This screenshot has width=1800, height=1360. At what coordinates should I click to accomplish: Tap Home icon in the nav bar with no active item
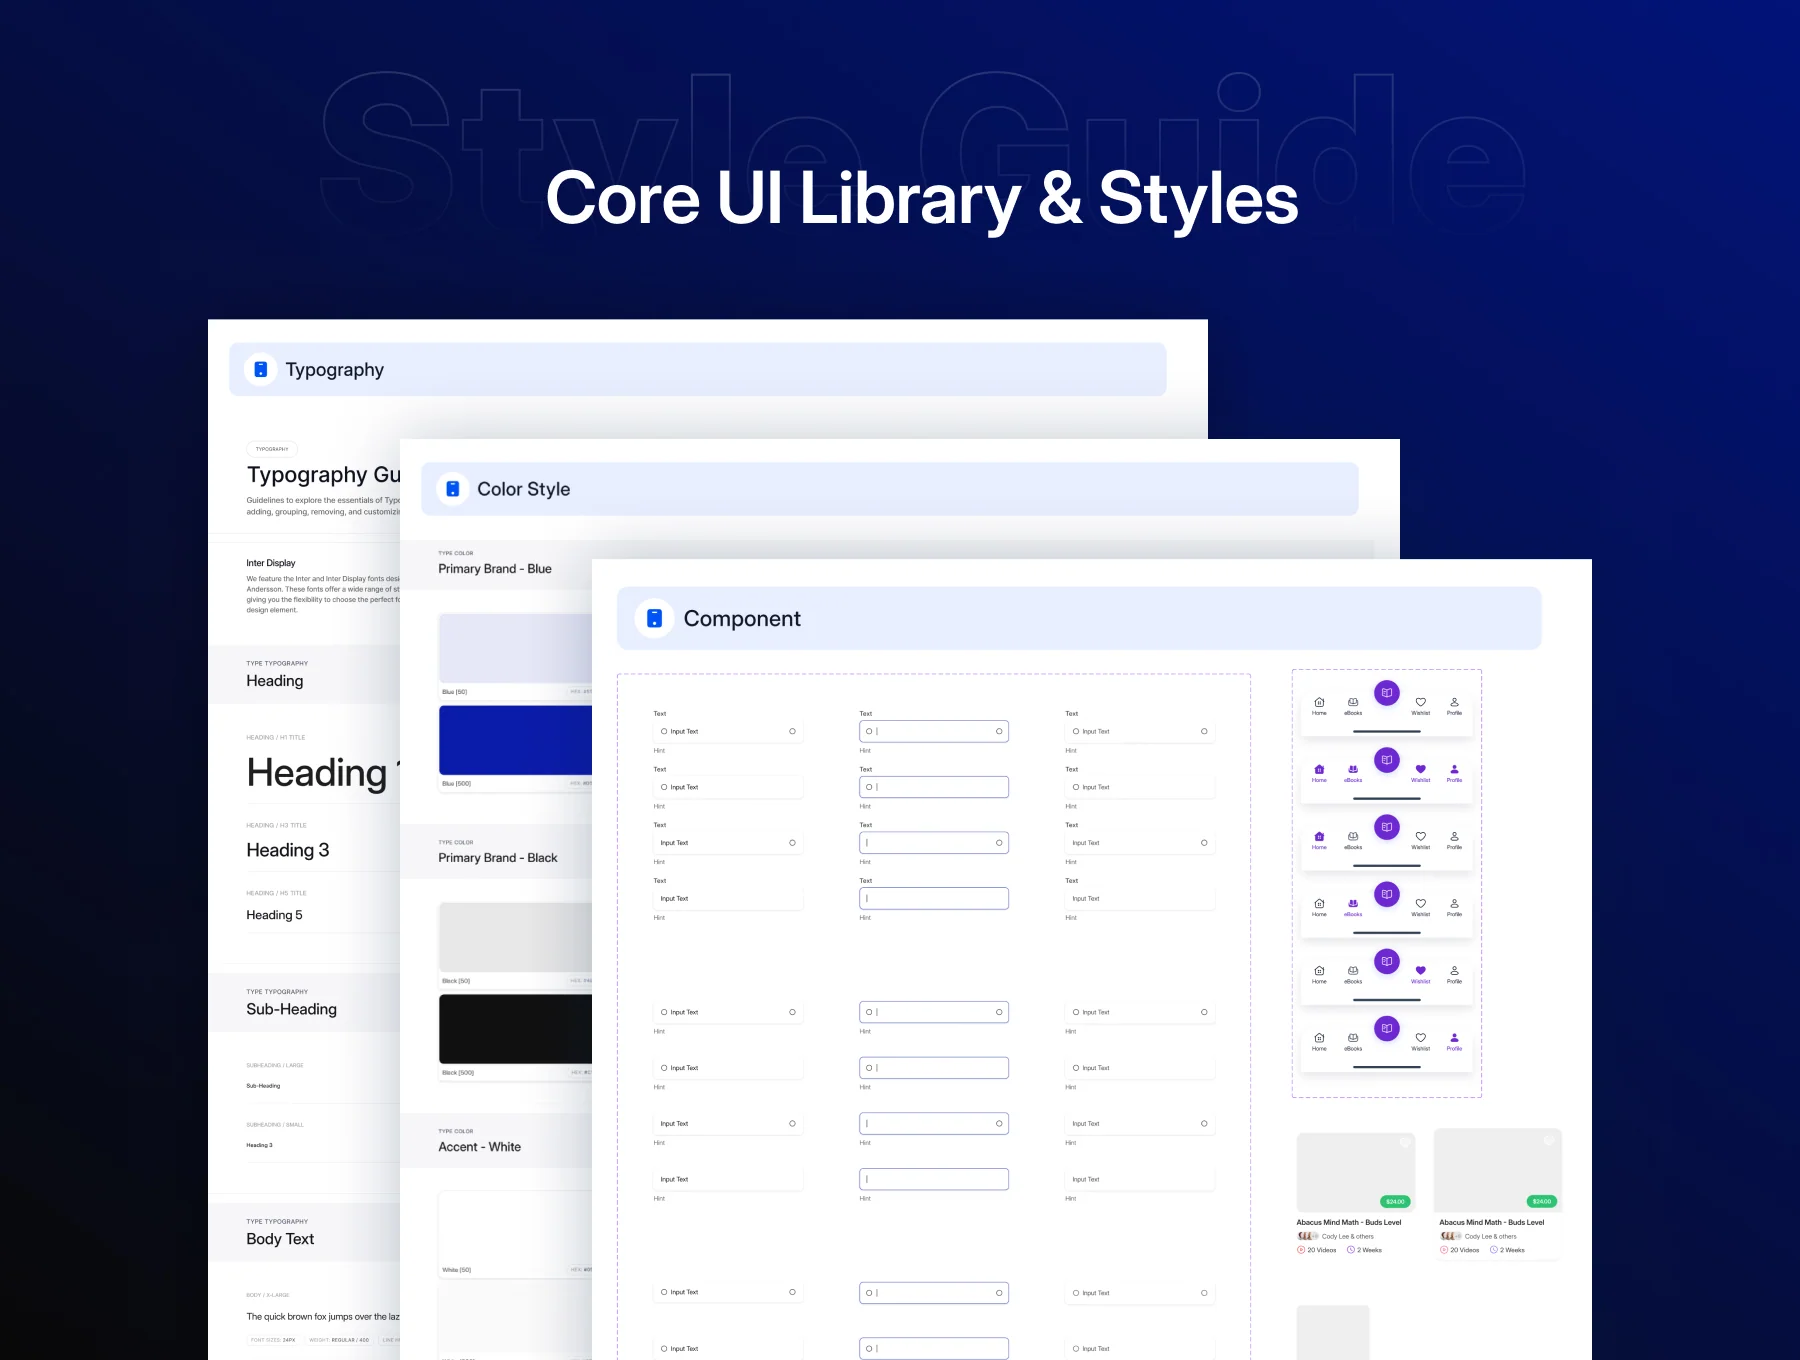[x=1319, y=703]
